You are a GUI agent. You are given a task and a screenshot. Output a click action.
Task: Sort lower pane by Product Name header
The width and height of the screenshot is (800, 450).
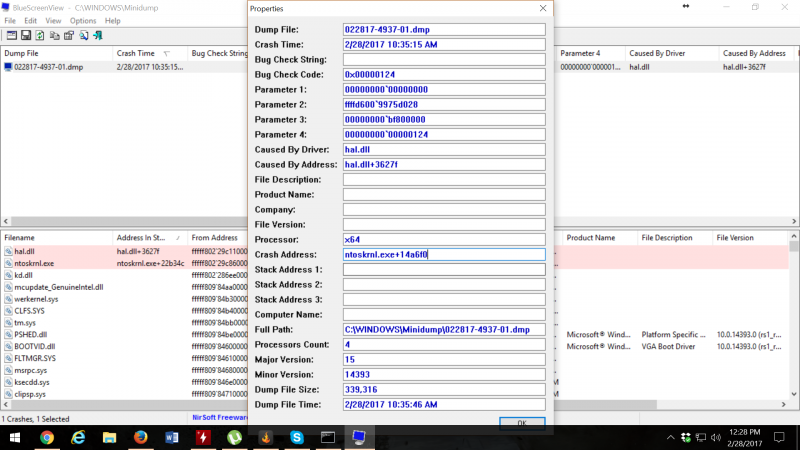pyautogui.click(x=599, y=238)
